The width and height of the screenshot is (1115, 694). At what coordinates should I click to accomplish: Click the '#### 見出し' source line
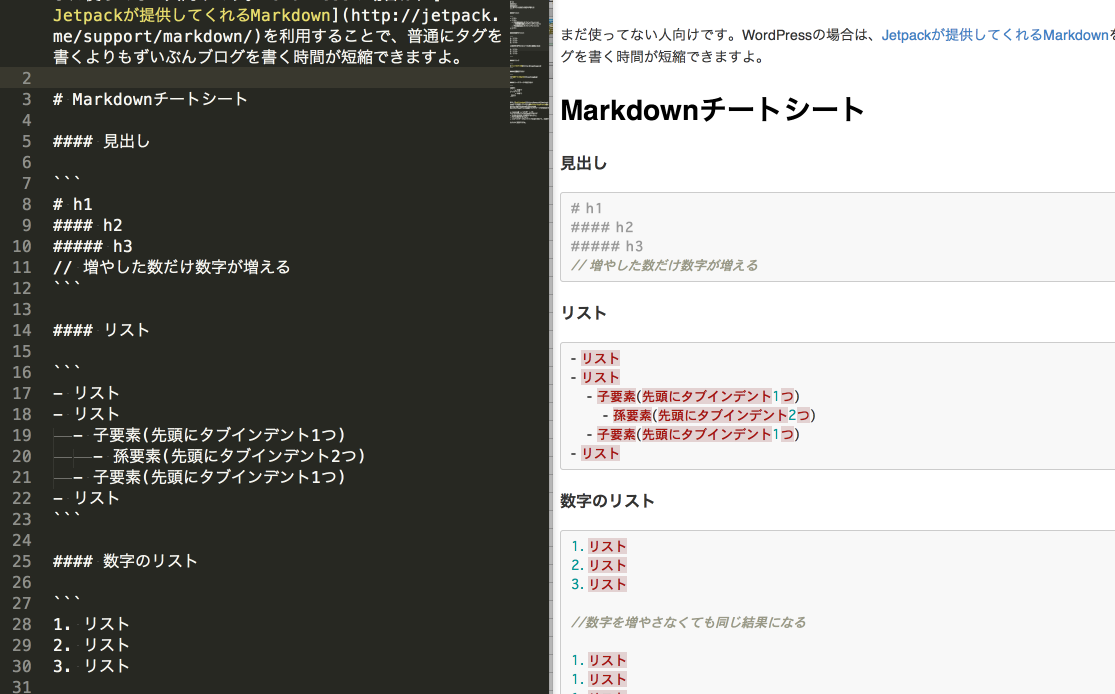[101, 142]
